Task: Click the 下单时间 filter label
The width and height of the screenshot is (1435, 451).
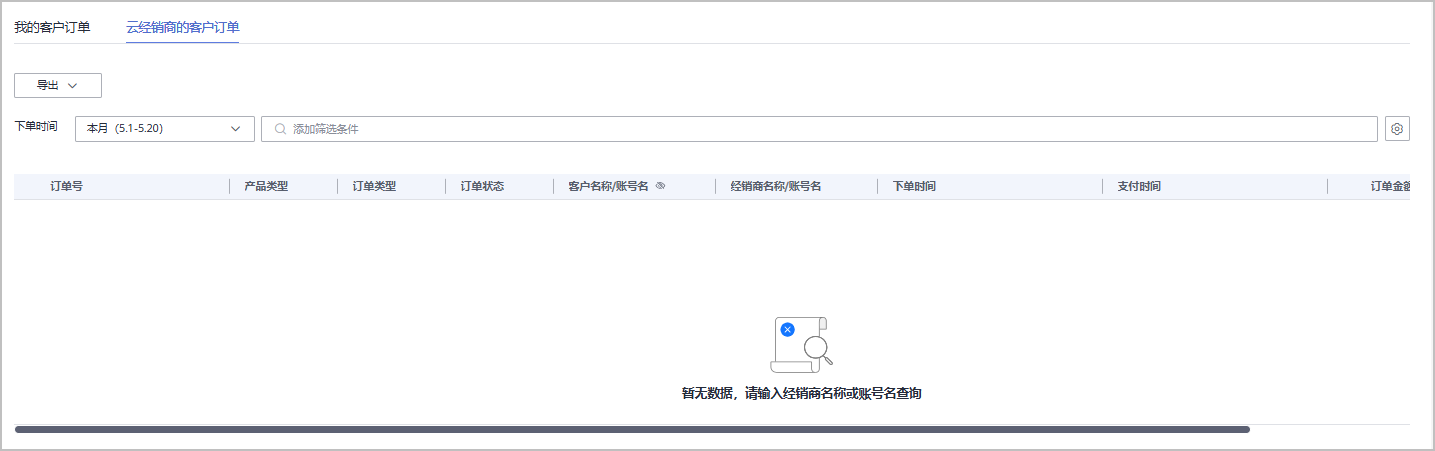Action: click(x=36, y=127)
